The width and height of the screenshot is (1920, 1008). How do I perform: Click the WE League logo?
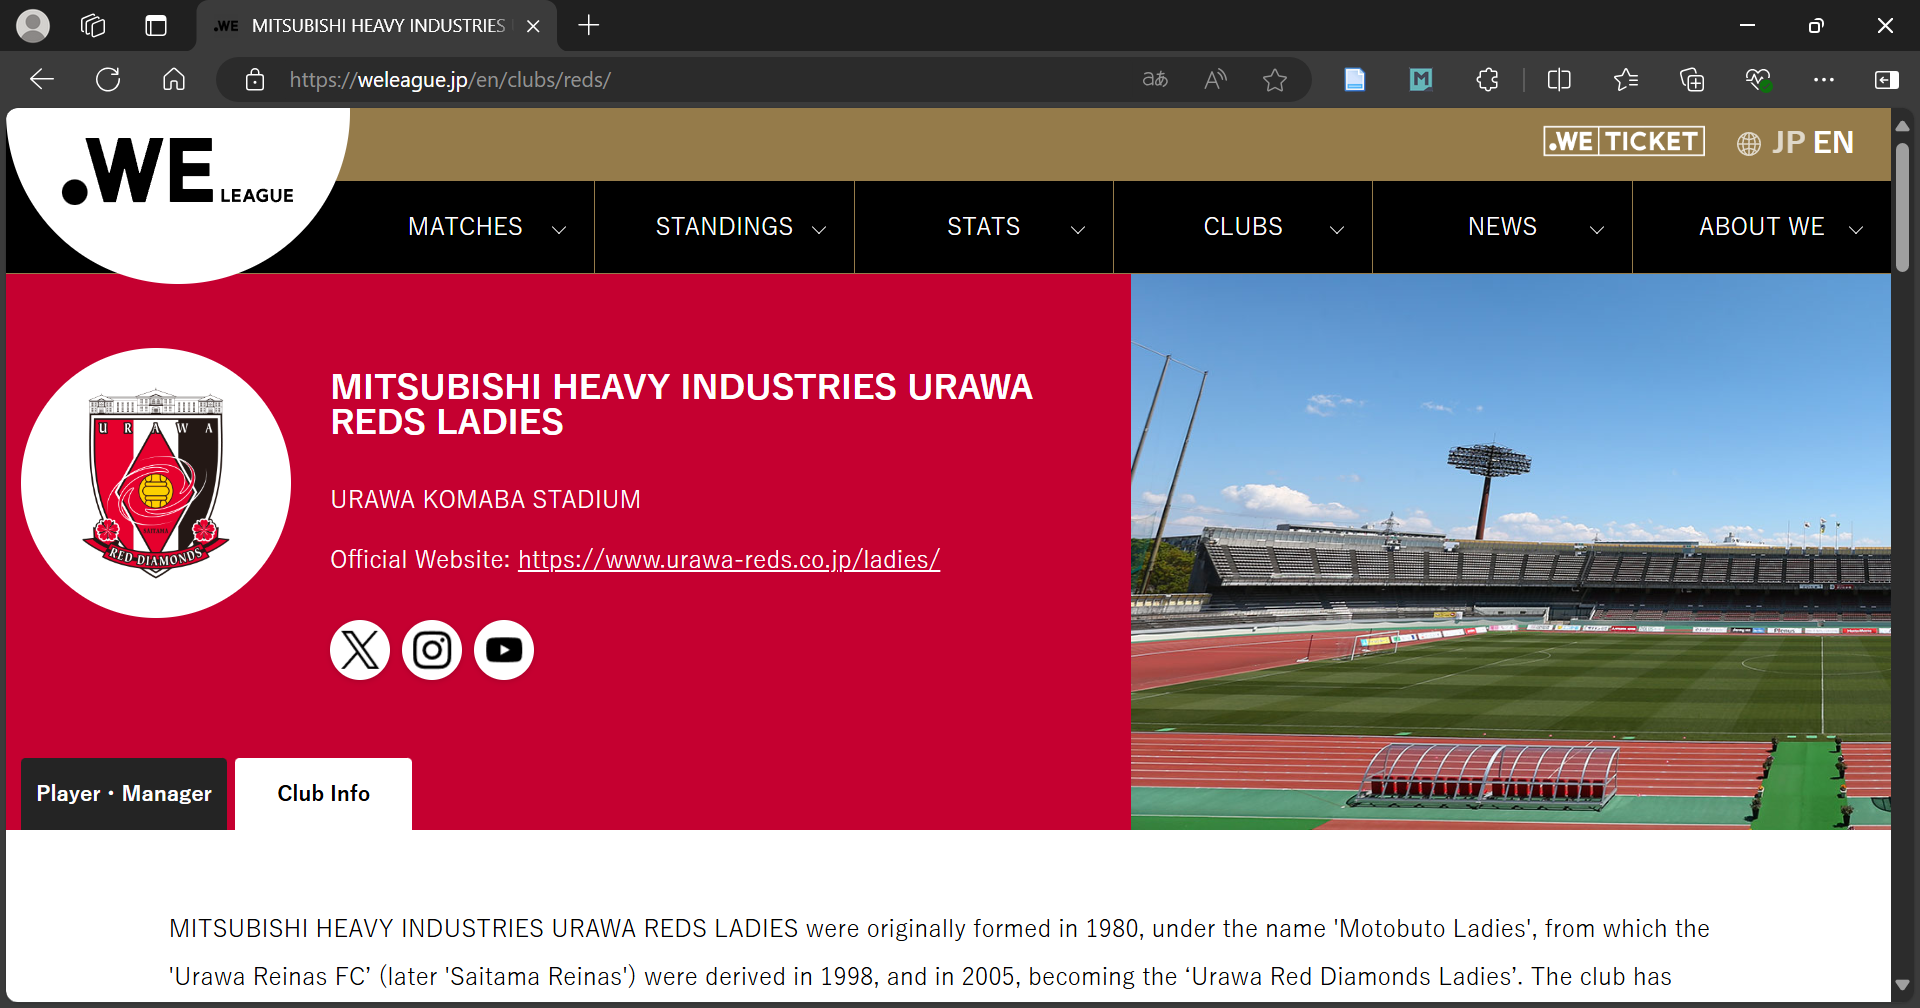pyautogui.click(x=178, y=173)
